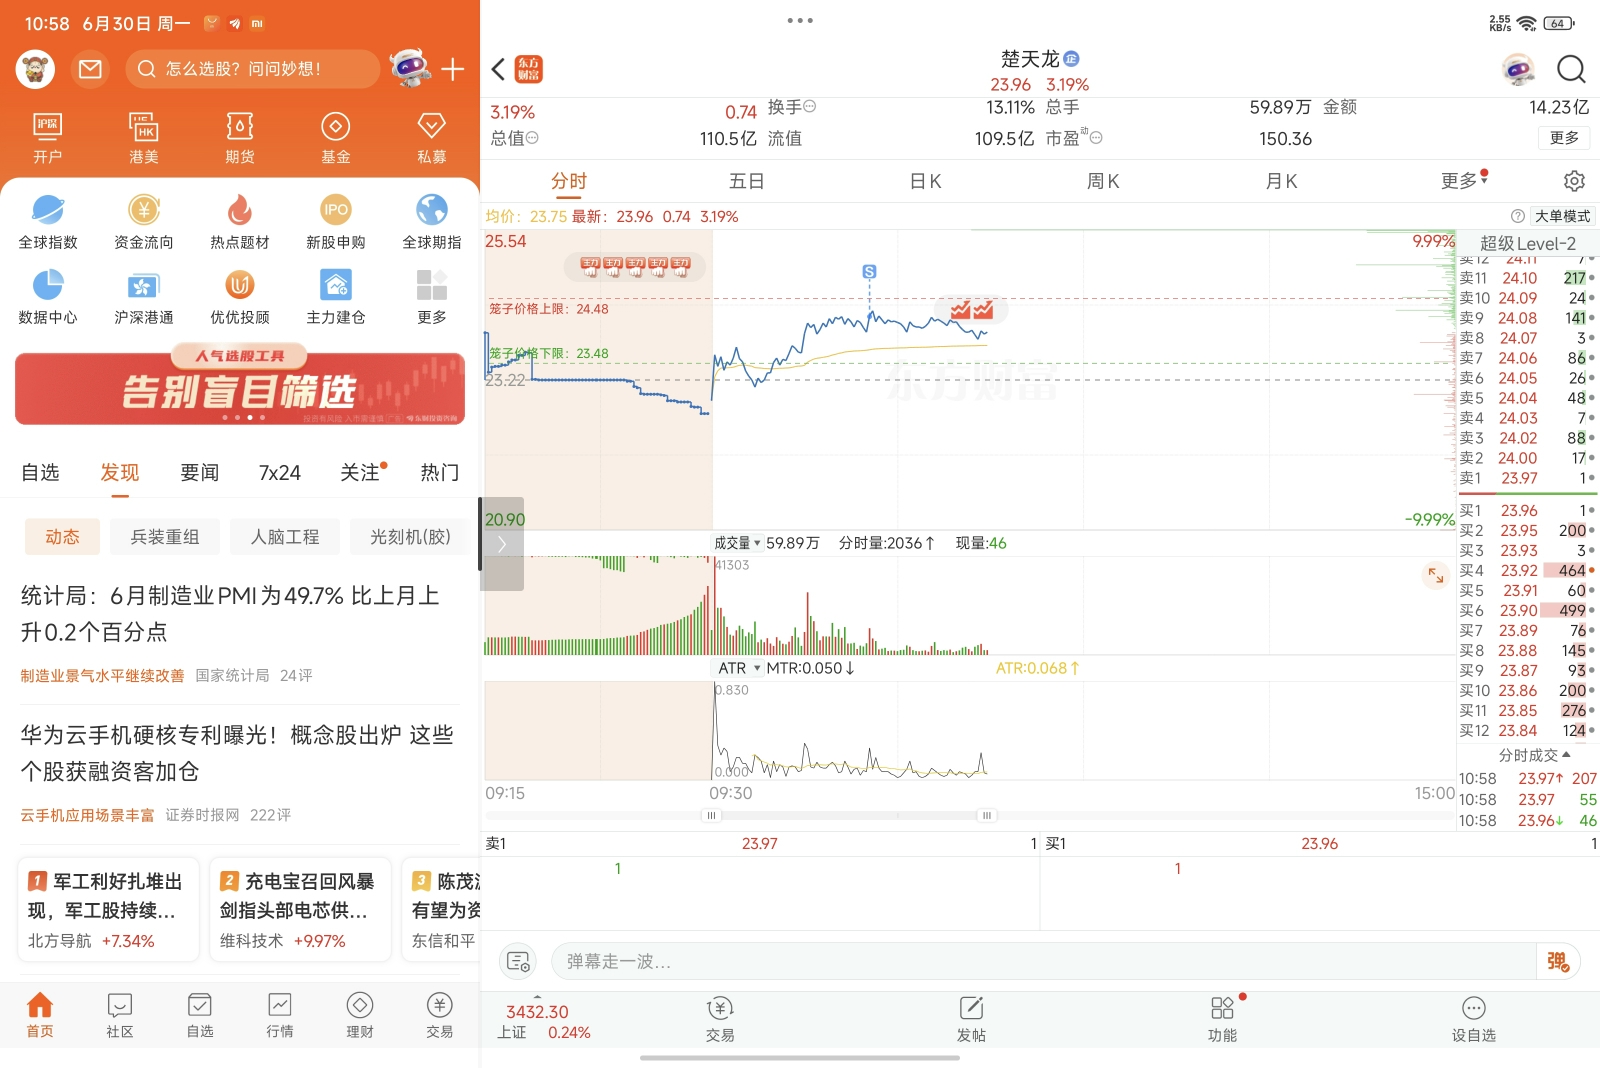This screenshot has height=1068, width=1600.
Task: Open 数据中心 data center icon
Action: point(48,297)
